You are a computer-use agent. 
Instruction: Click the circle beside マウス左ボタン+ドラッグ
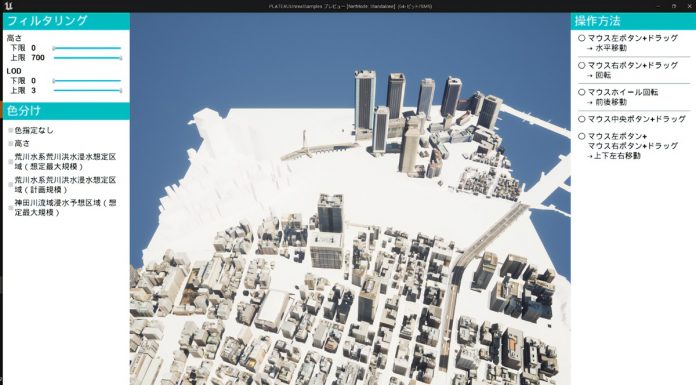tap(581, 38)
